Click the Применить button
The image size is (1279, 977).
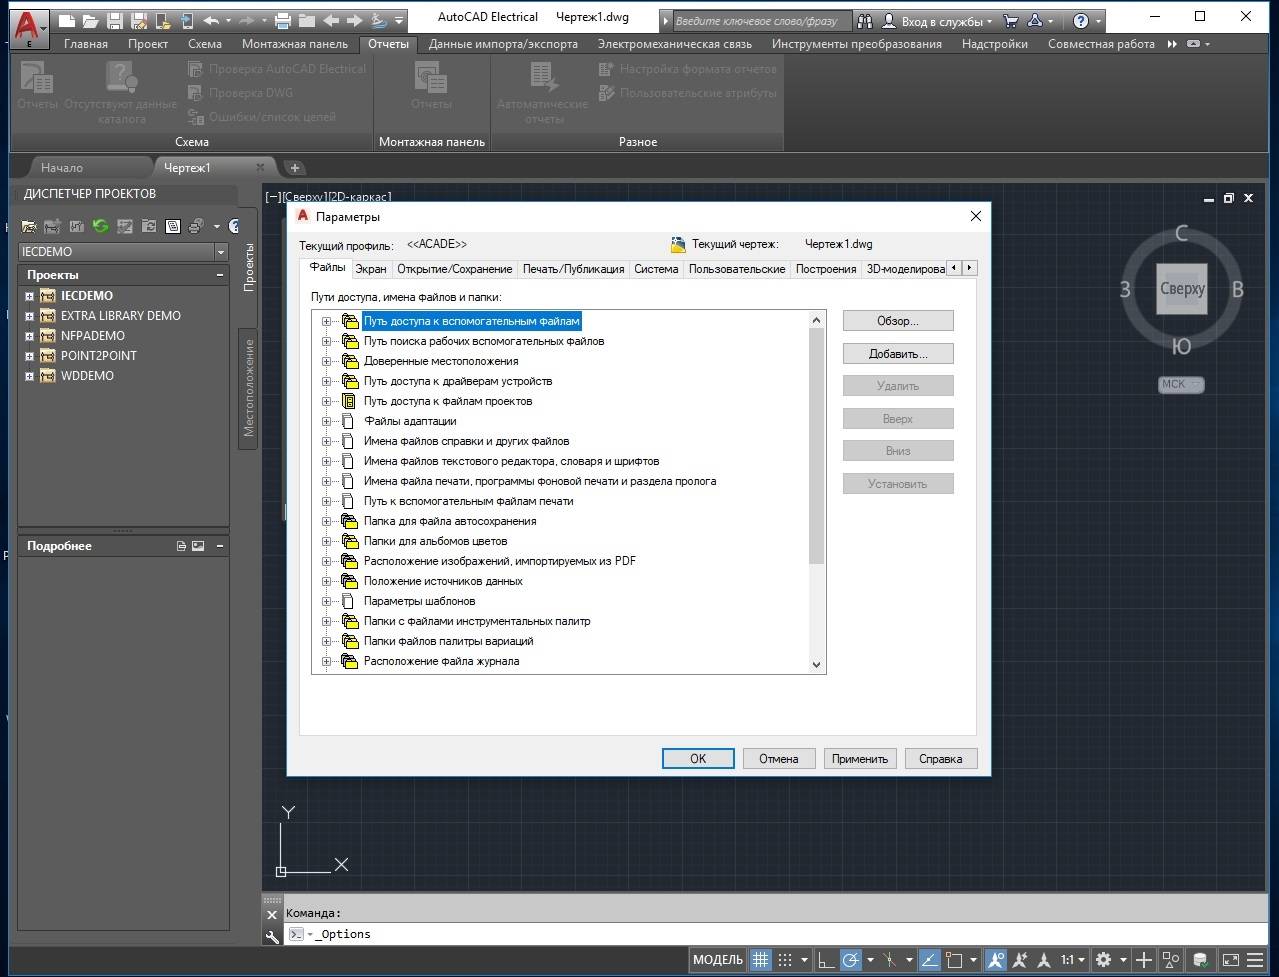(x=860, y=759)
